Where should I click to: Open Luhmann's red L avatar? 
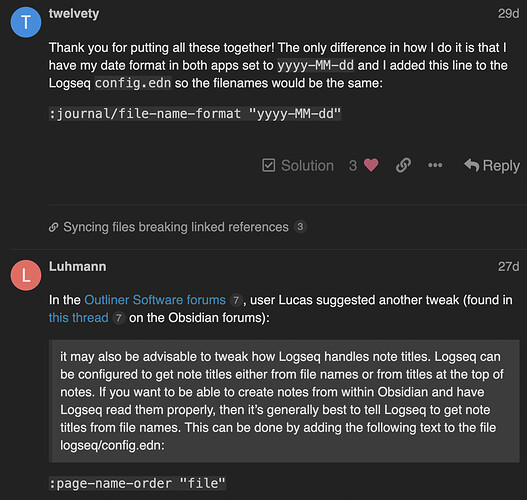[x=26, y=275]
